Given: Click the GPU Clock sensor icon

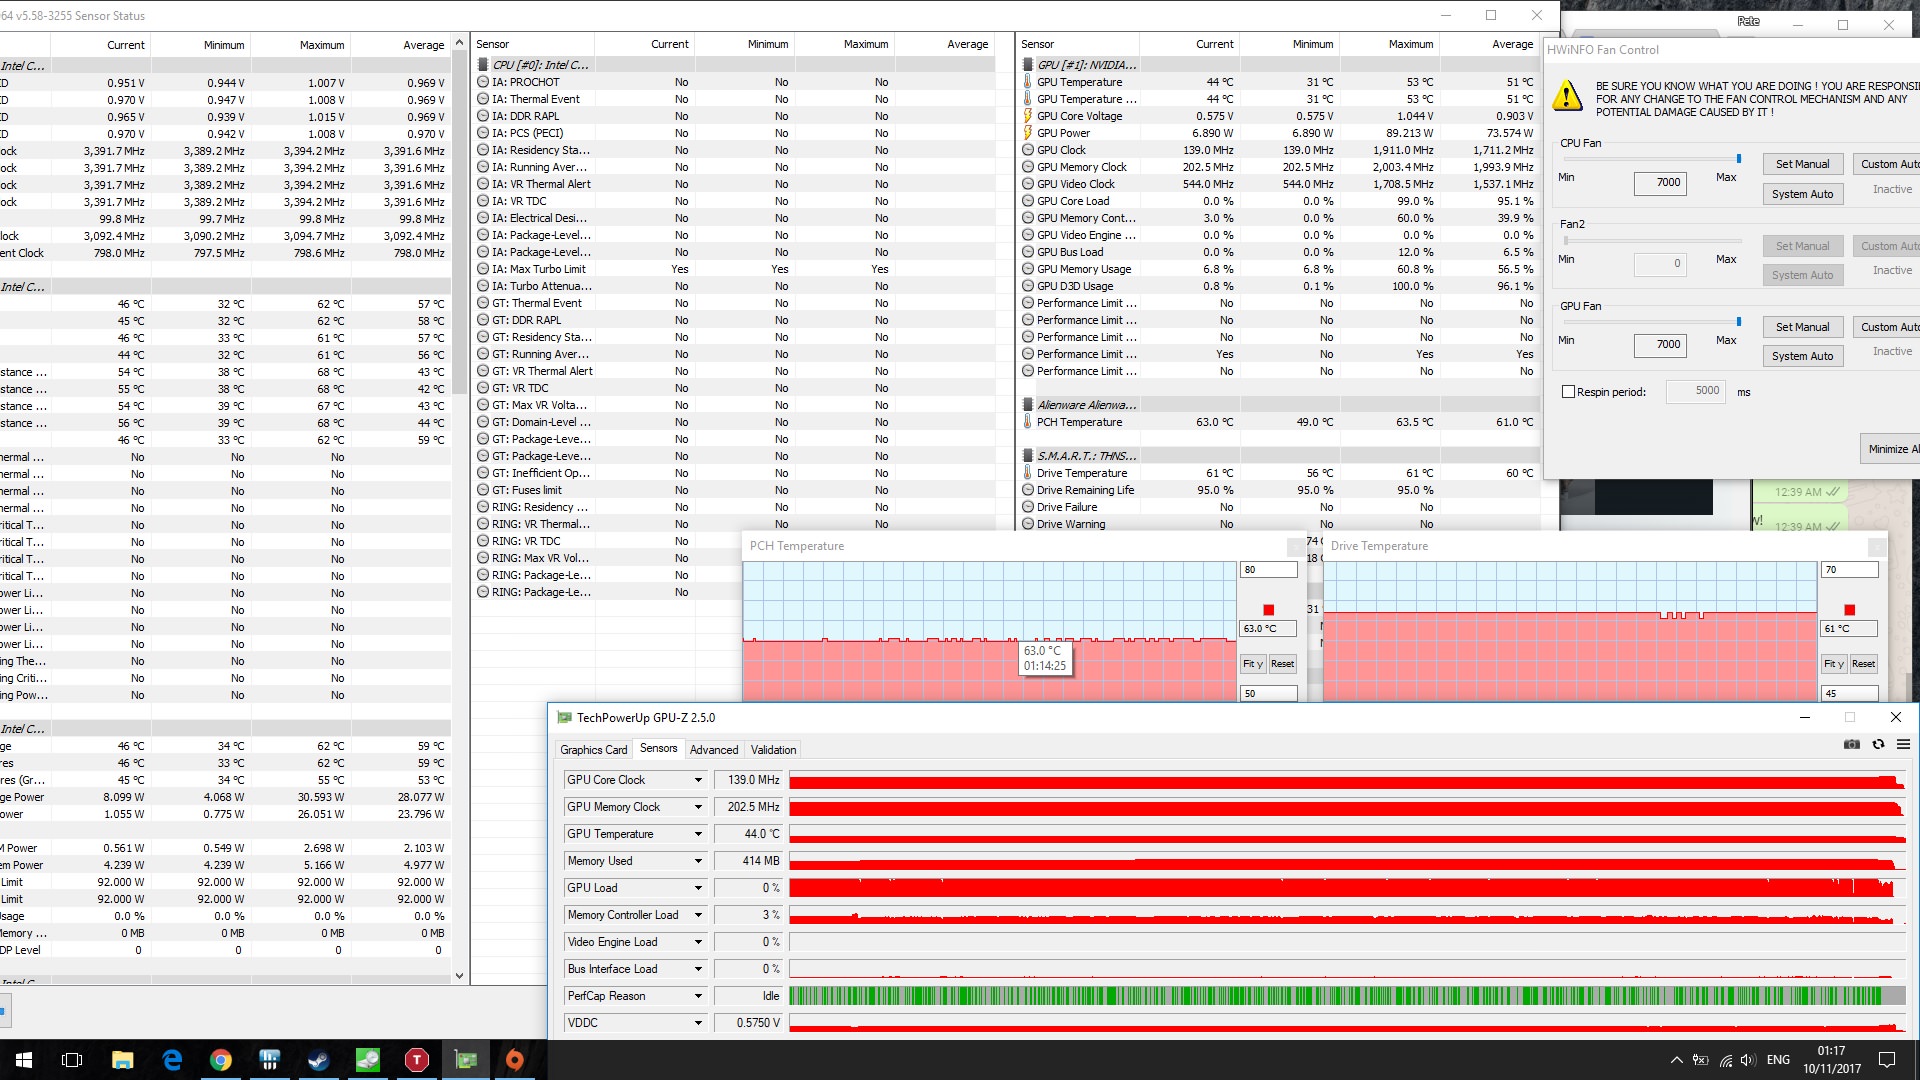Looking at the screenshot, I should [1027, 150].
